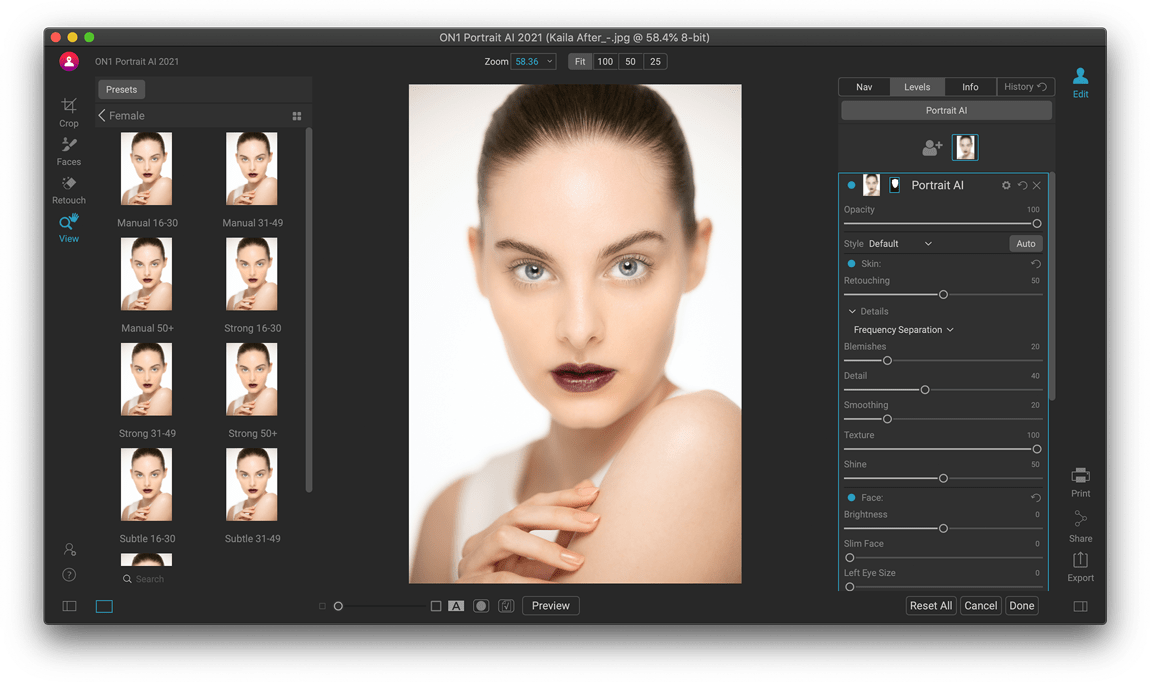
Task: Select the Retouch tool
Action: (69, 190)
